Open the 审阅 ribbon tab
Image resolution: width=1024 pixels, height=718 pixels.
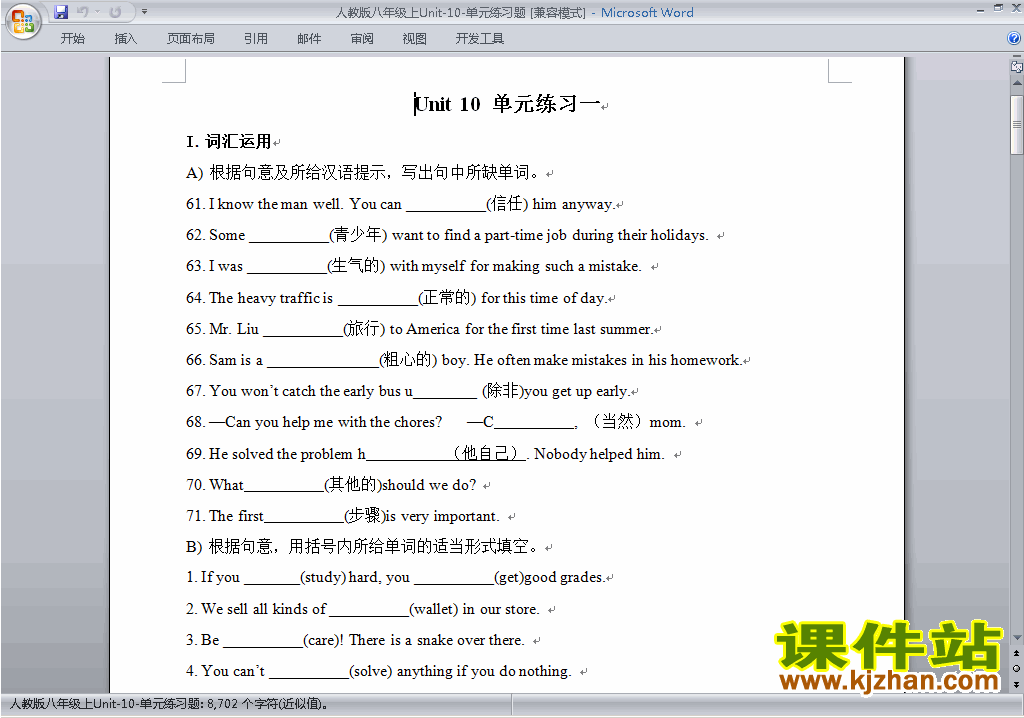pos(362,39)
